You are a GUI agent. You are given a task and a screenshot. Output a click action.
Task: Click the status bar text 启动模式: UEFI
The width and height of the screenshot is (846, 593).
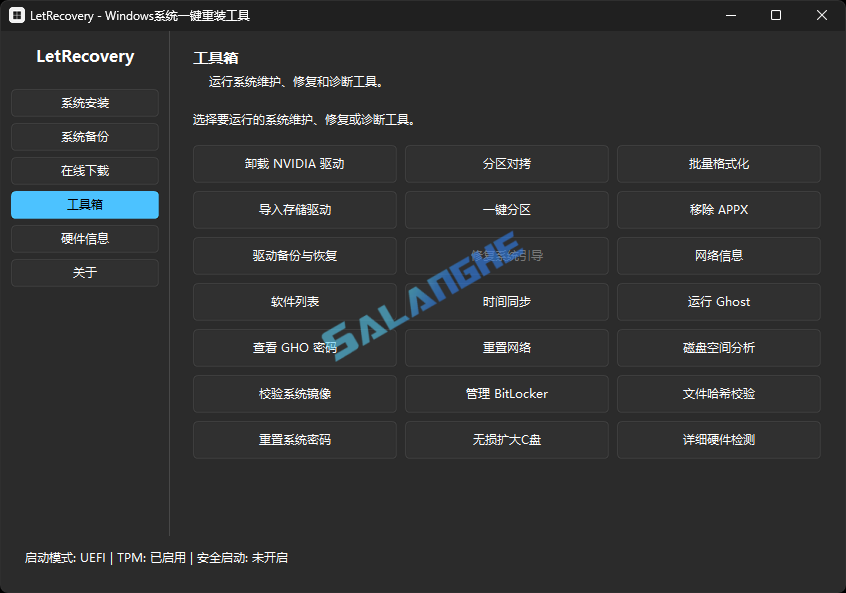pyautogui.click(x=65, y=558)
